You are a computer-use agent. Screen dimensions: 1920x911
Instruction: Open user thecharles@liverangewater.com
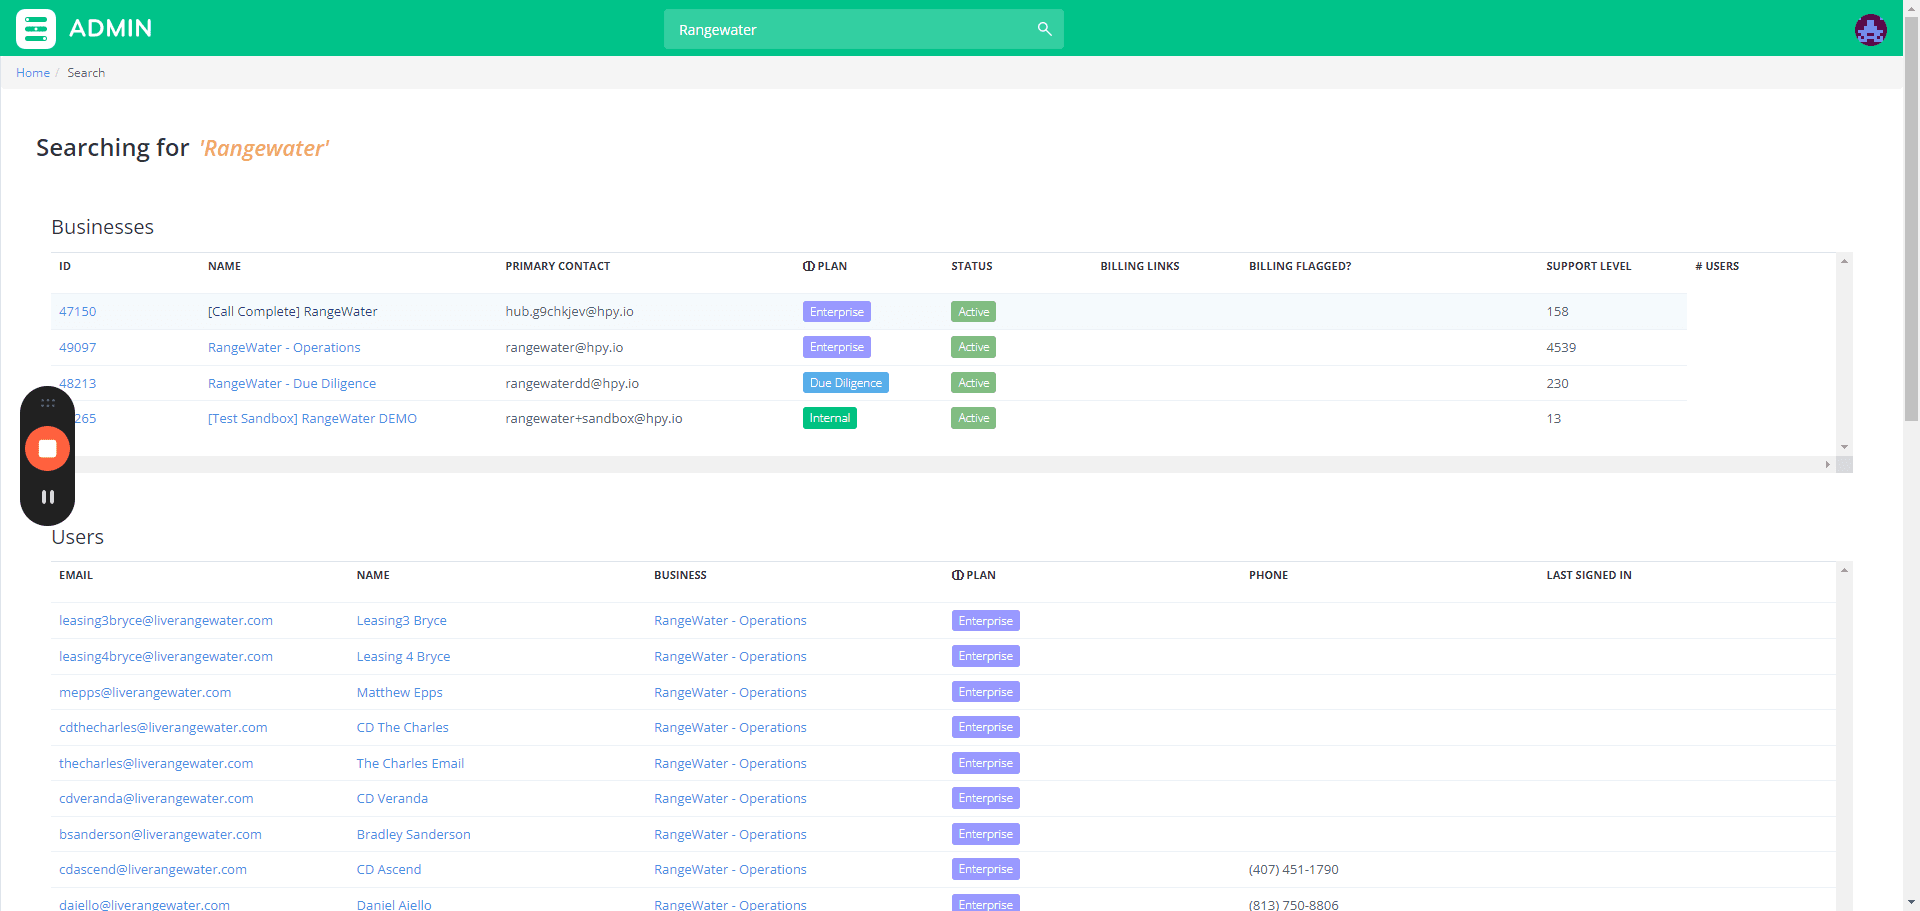(156, 764)
